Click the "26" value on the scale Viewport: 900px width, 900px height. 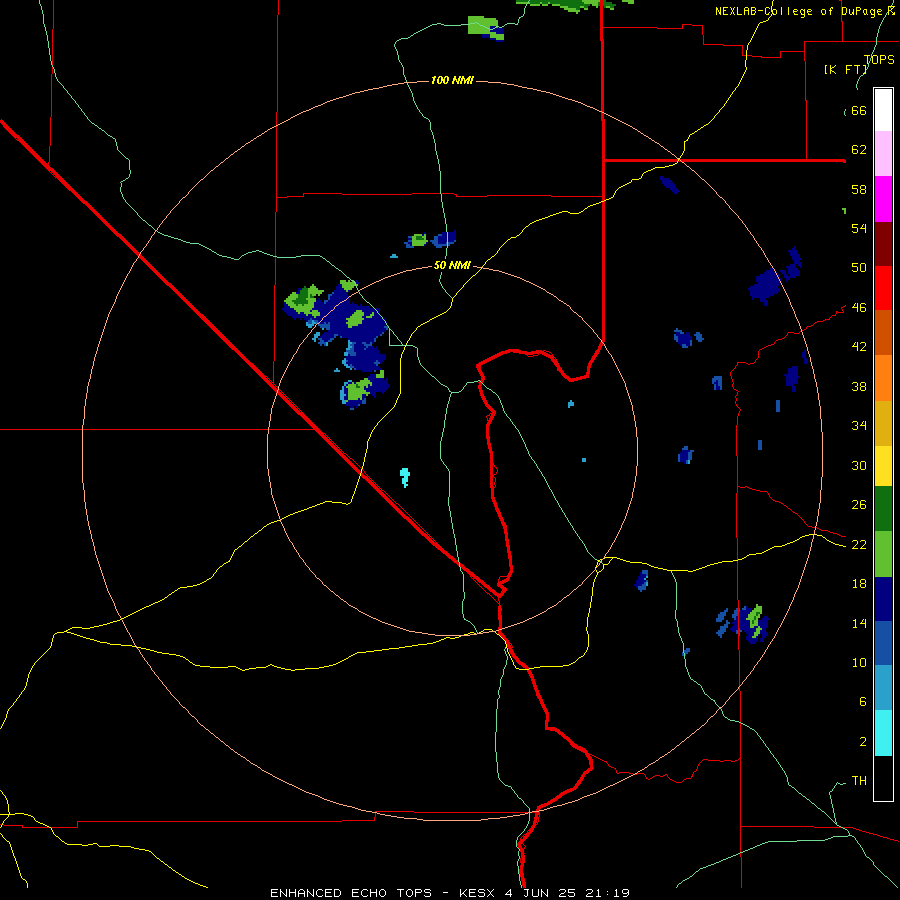(859, 505)
